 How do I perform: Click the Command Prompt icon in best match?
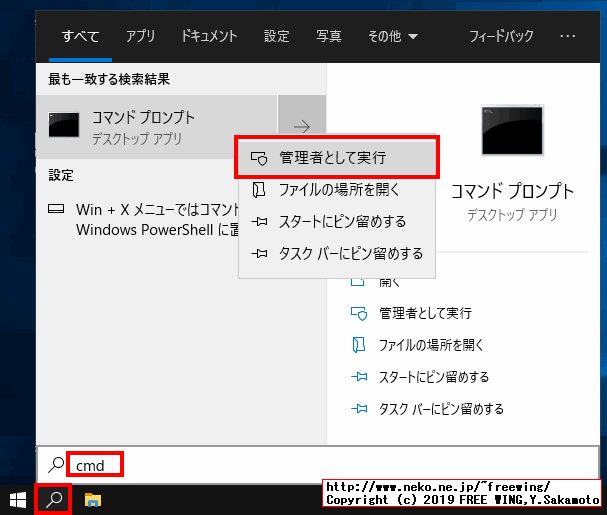pos(64,125)
